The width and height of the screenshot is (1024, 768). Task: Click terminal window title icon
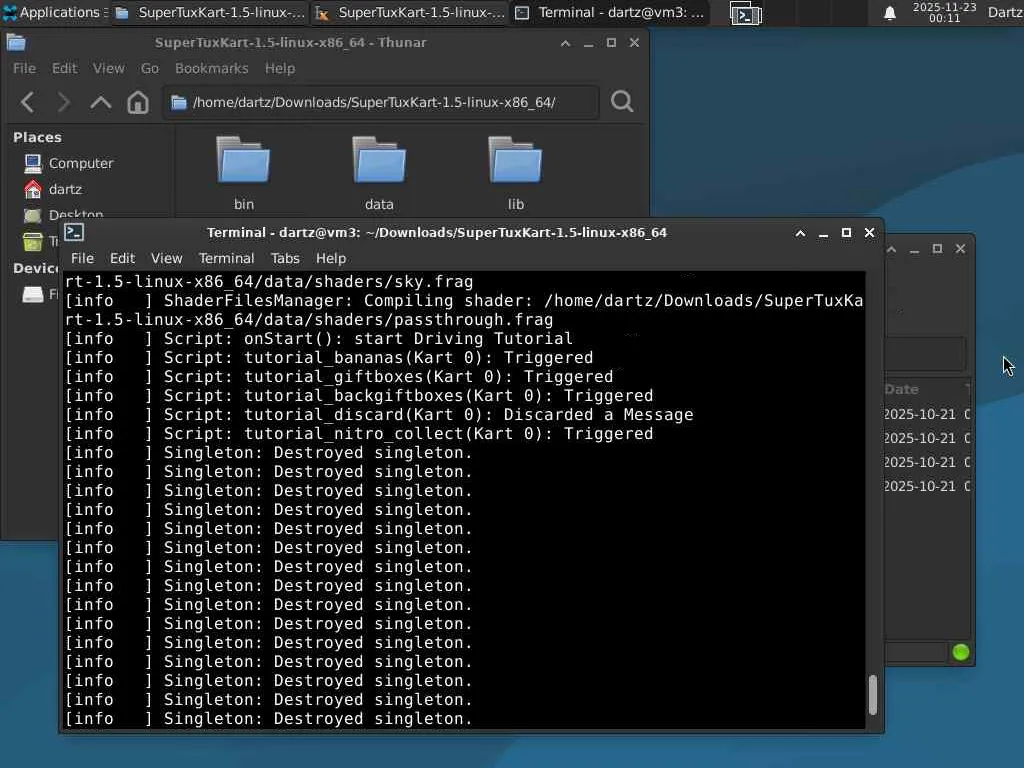coord(74,232)
